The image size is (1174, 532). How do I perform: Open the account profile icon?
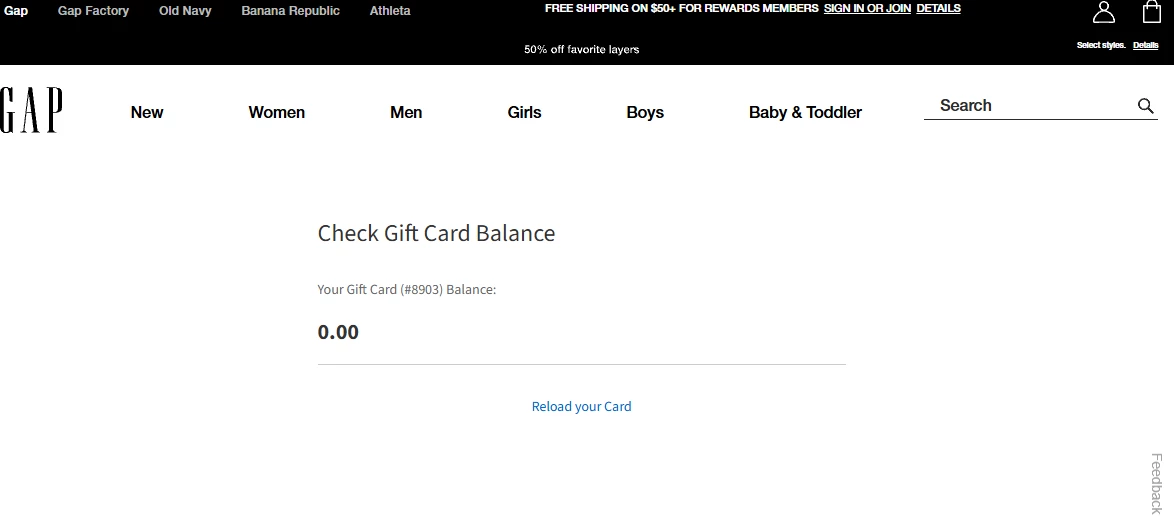click(1104, 12)
